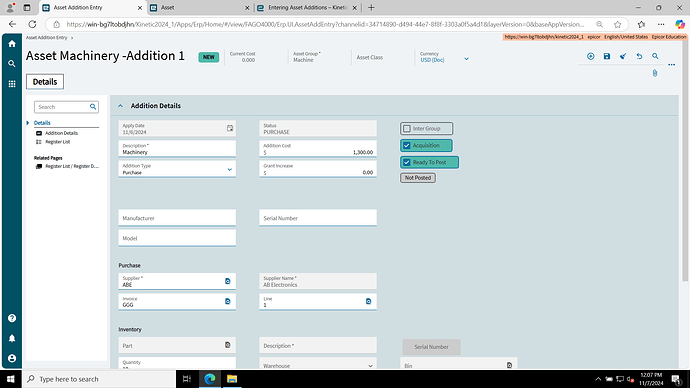
Task: Check the Inter Group checkbox
Action: coord(407,128)
